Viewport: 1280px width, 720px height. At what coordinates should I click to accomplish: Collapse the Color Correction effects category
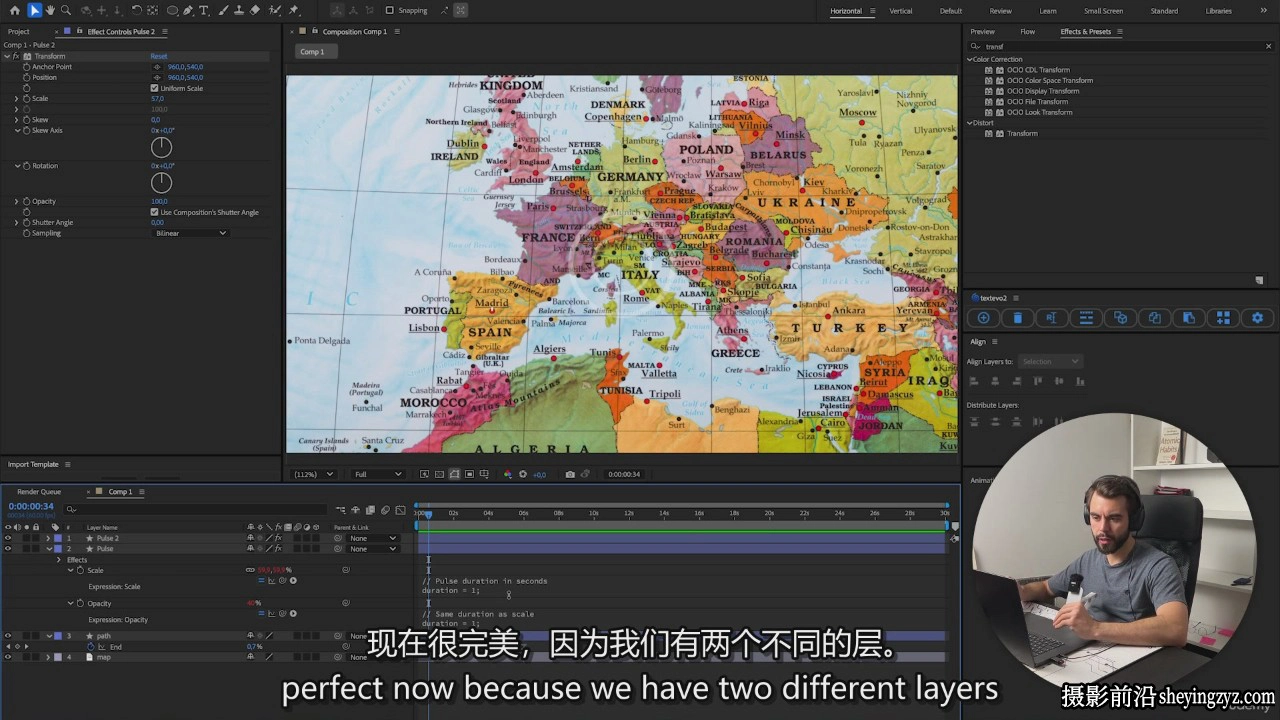pyautogui.click(x=970, y=59)
